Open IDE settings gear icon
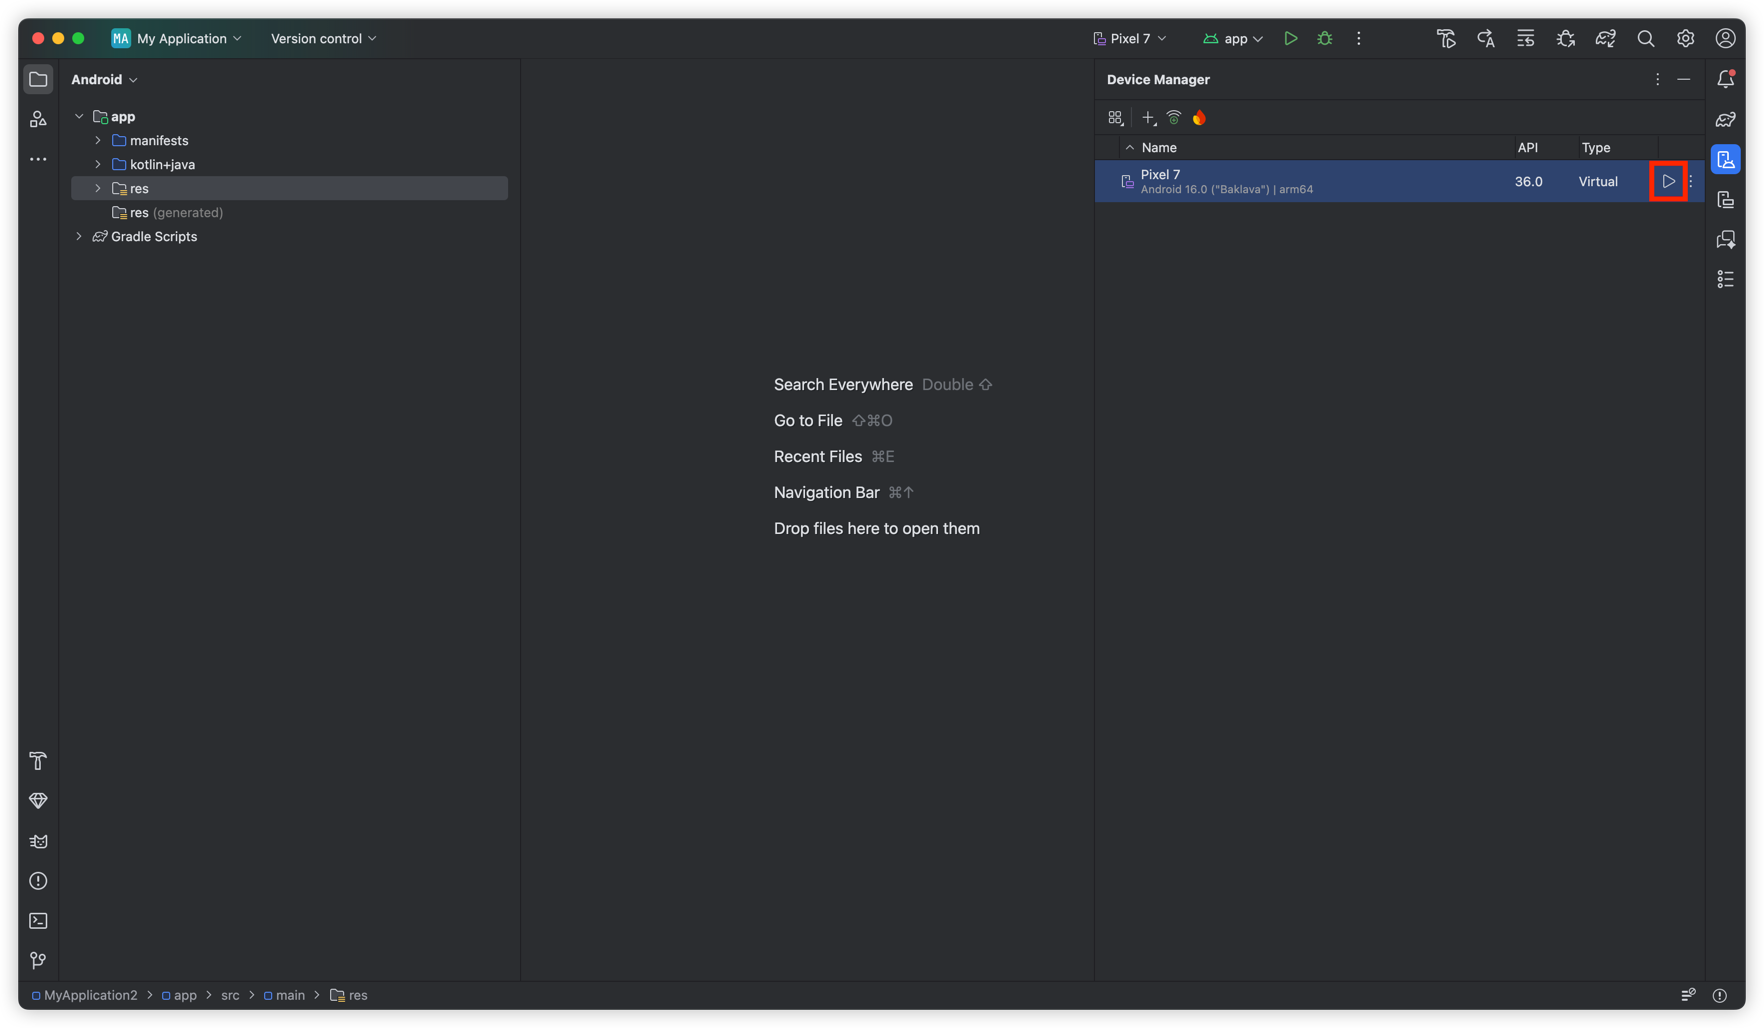Image resolution: width=1764 pixels, height=1028 pixels. pyautogui.click(x=1685, y=39)
